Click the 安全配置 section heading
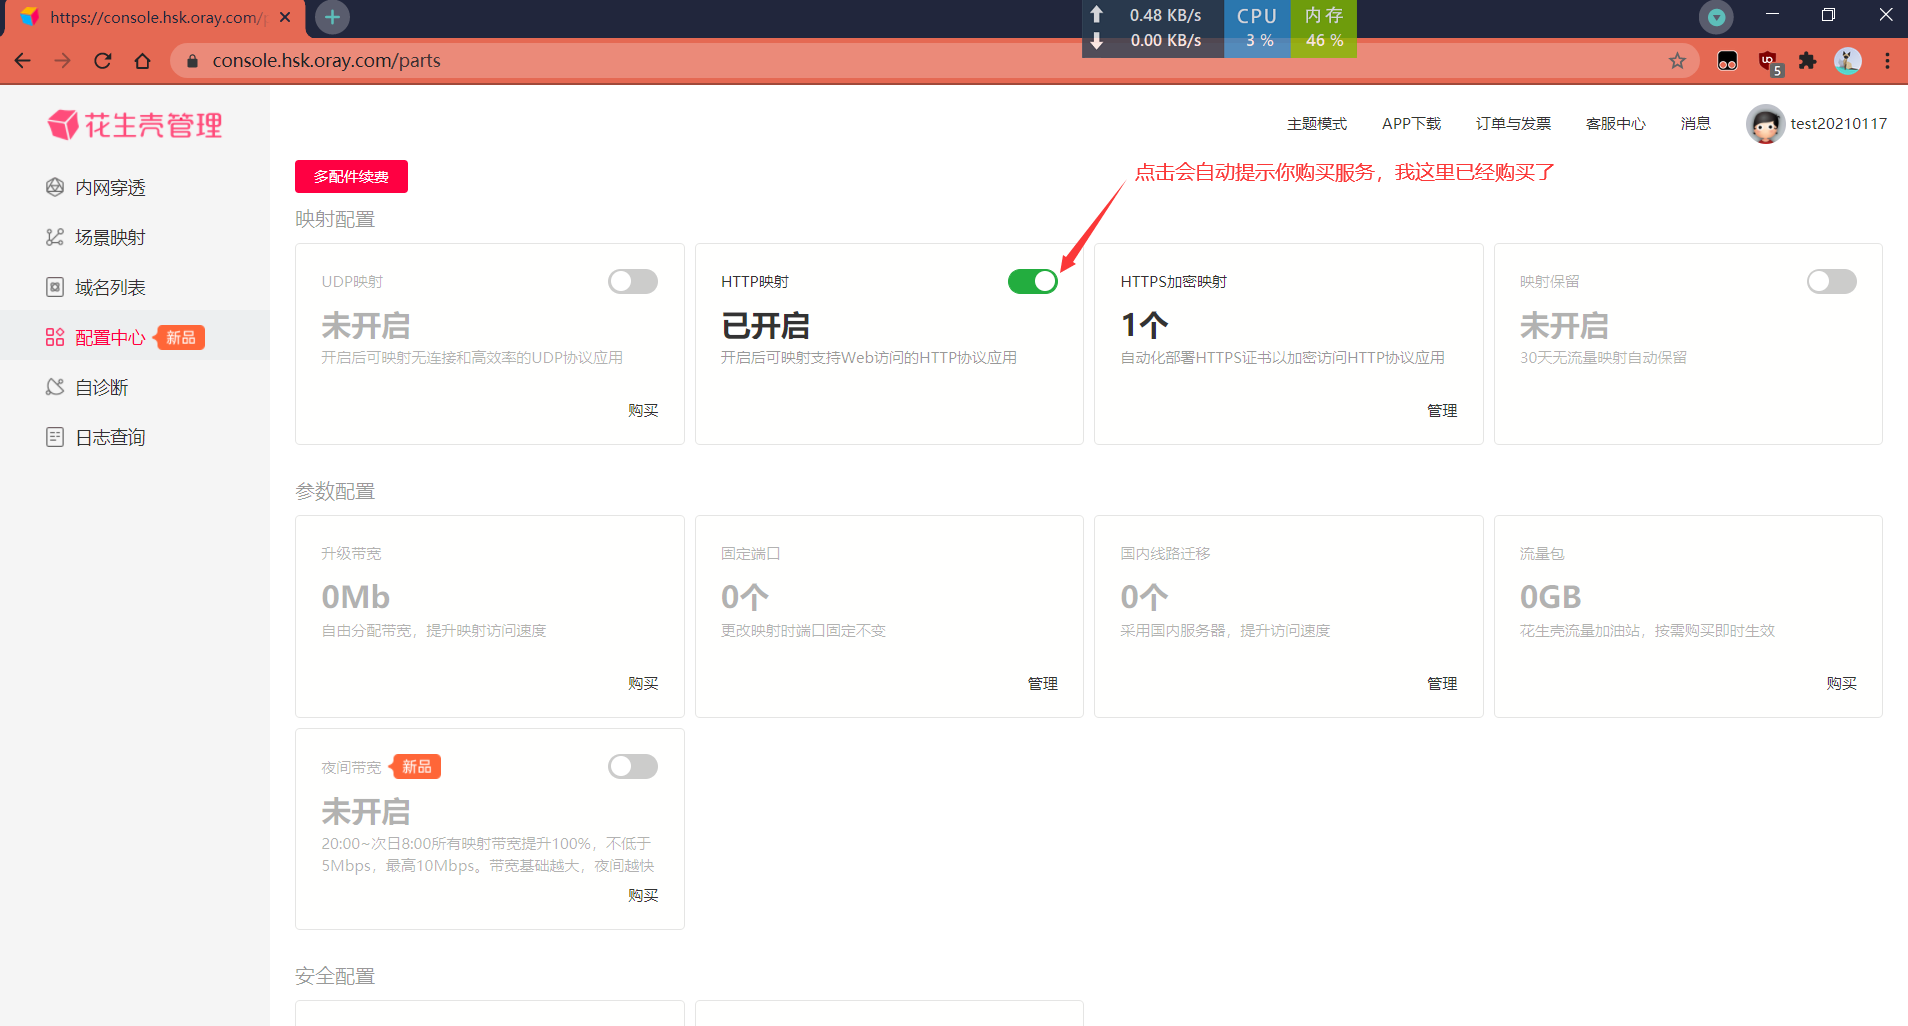This screenshot has height=1026, width=1908. (335, 976)
